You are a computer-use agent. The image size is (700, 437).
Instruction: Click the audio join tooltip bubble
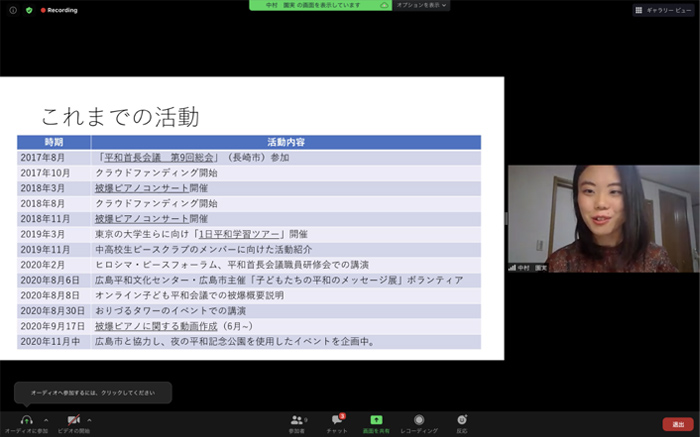click(x=93, y=393)
